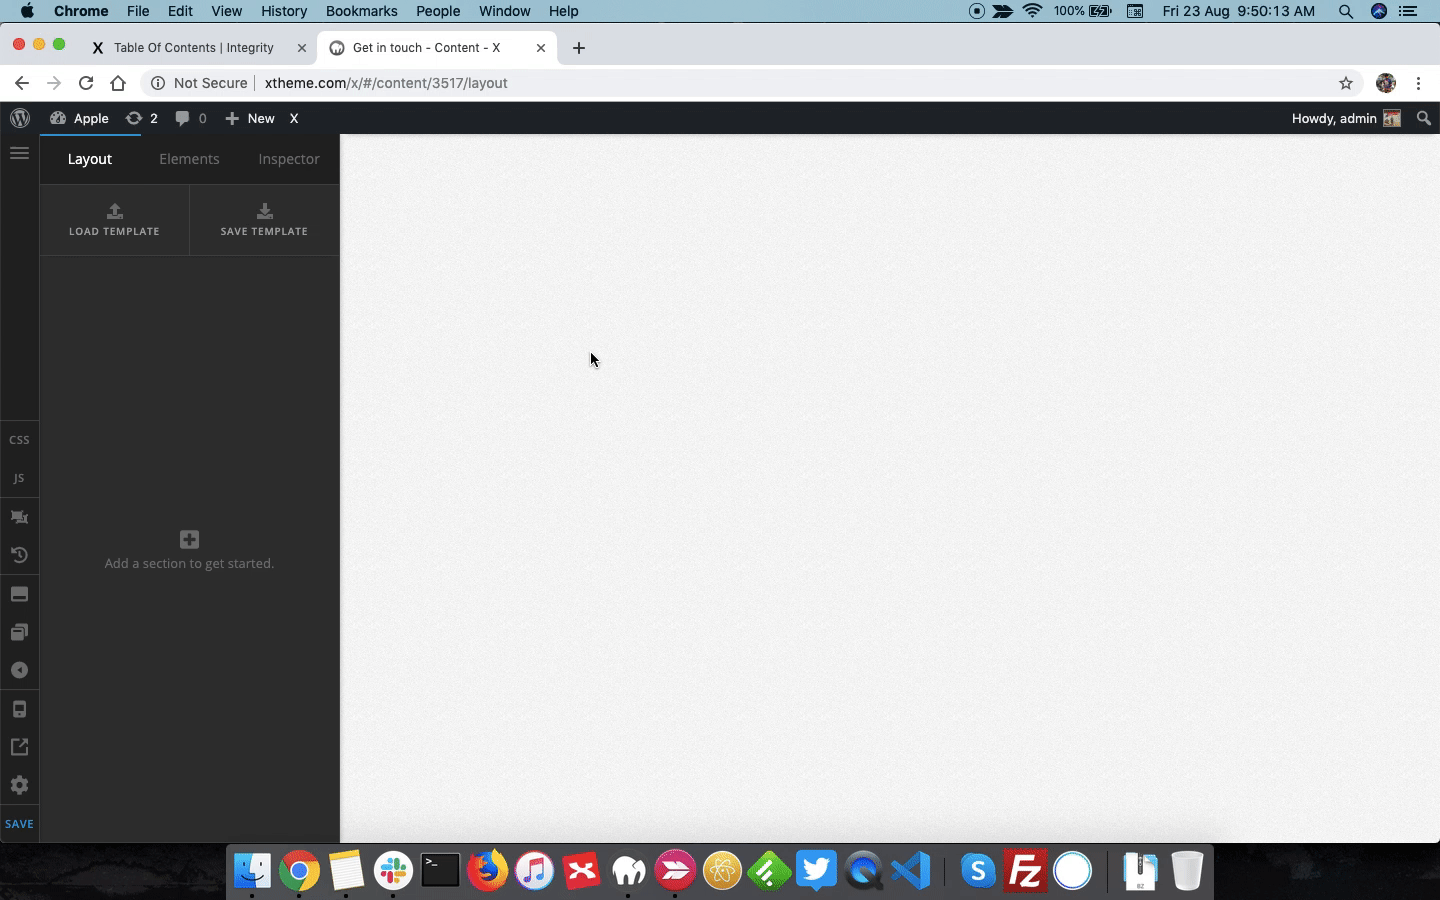The width and height of the screenshot is (1440, 900).
Task: Open Terminal from the dock
Action: pos(440,871)
